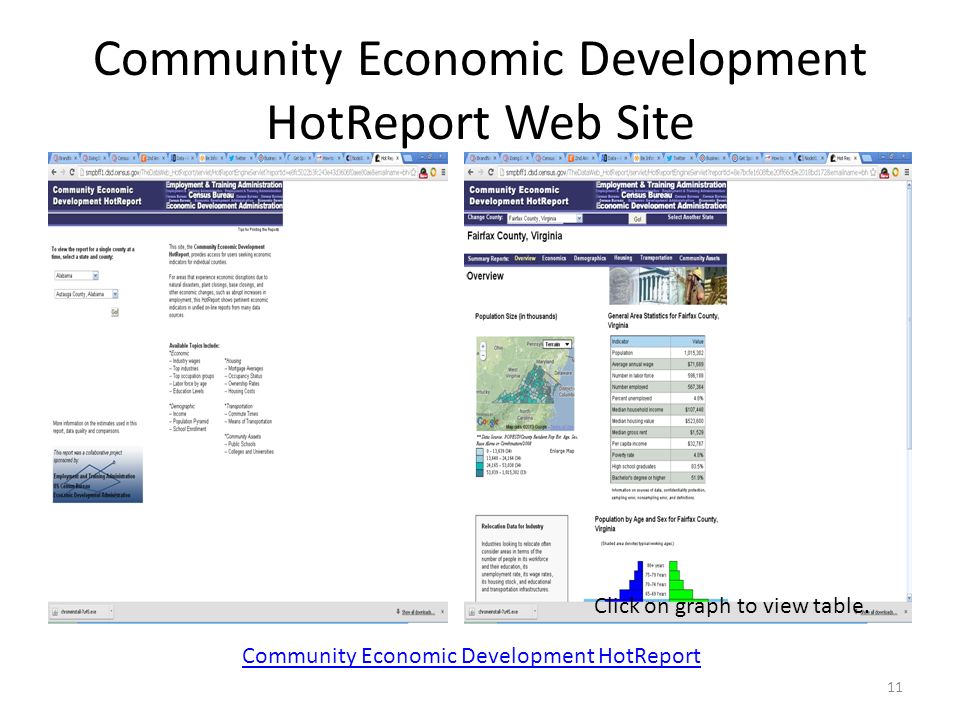Open new tab in the Fairfax report browser
Viewport: 960px width, 720px height.
pos(866,158)
